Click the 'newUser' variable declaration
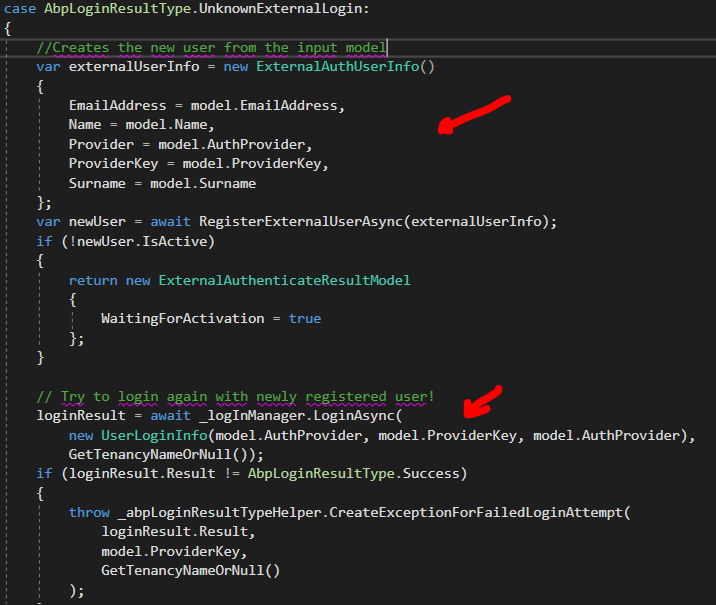 (x=97, y=221)
